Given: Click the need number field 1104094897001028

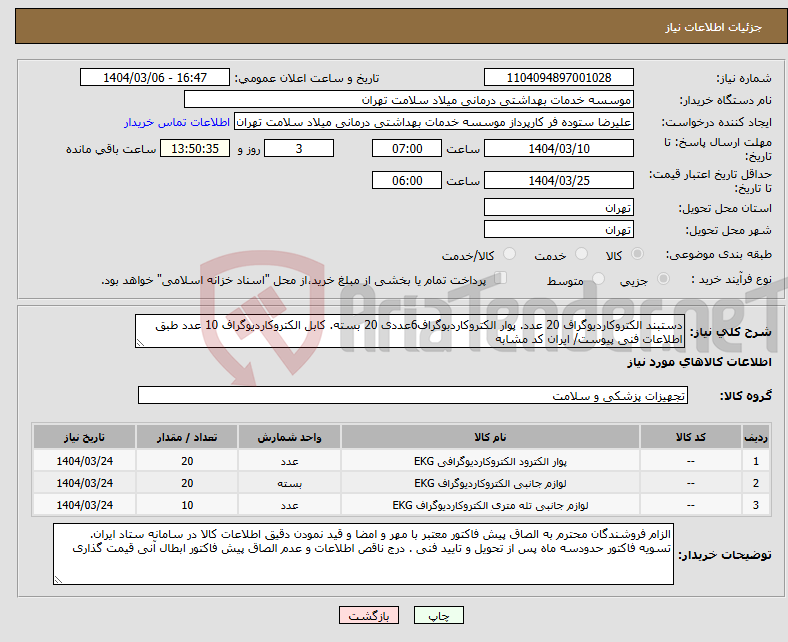Looking at the screenshot, I should [x=559, y=77].
